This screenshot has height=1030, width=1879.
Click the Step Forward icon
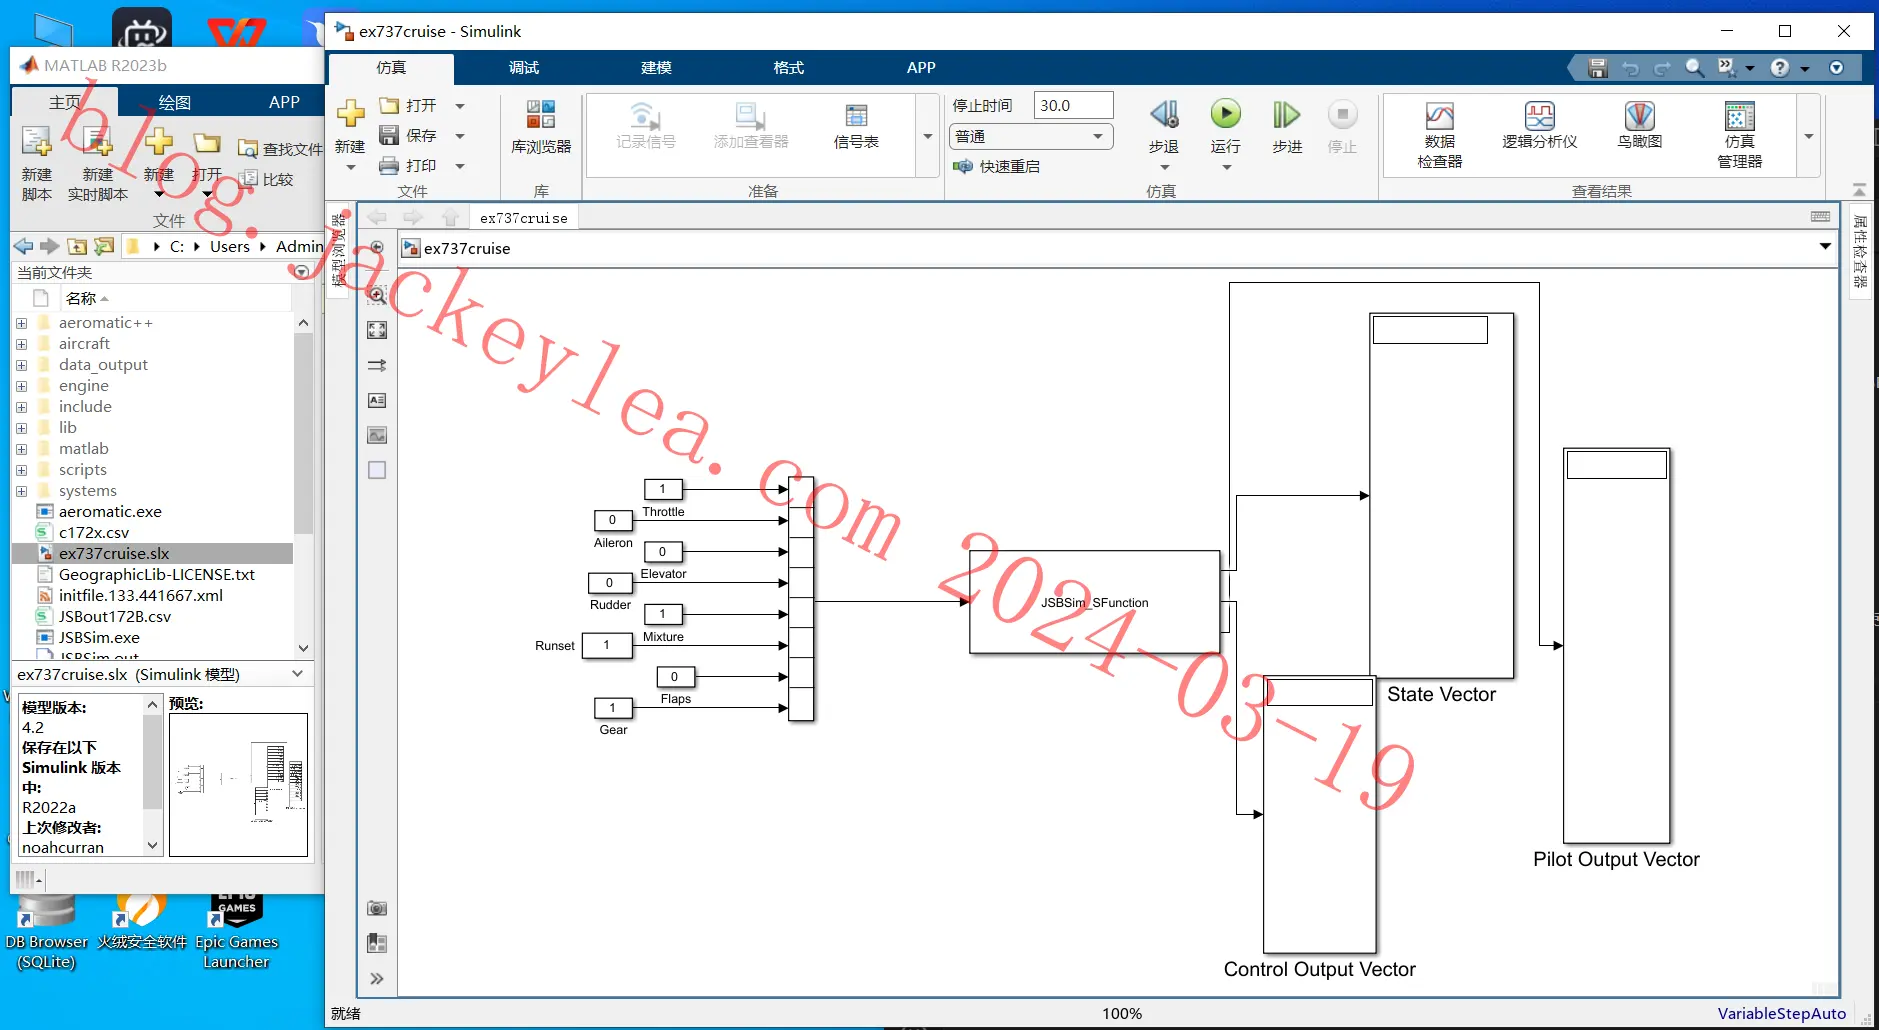click(1286, 115)
